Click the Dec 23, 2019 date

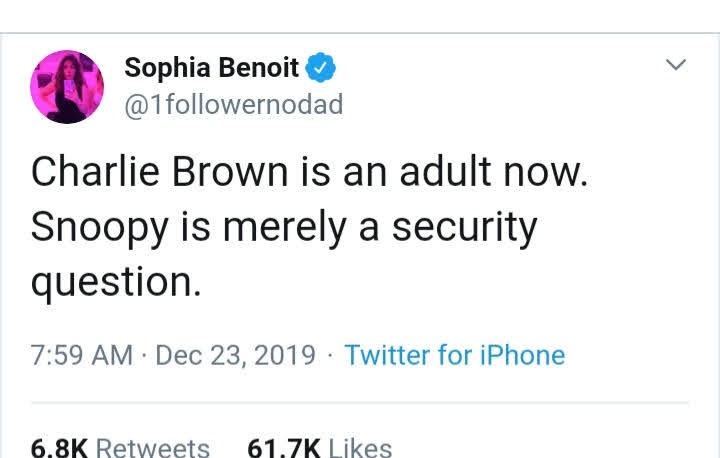click(236, 355)
